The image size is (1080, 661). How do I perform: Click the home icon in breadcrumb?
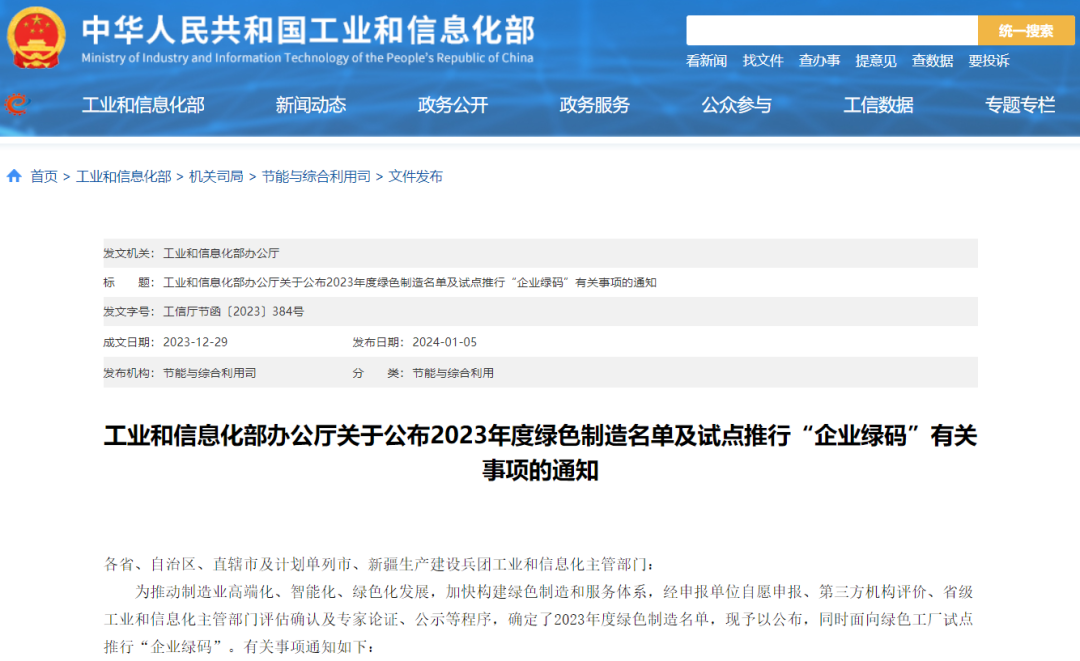(x=14, y=176)
